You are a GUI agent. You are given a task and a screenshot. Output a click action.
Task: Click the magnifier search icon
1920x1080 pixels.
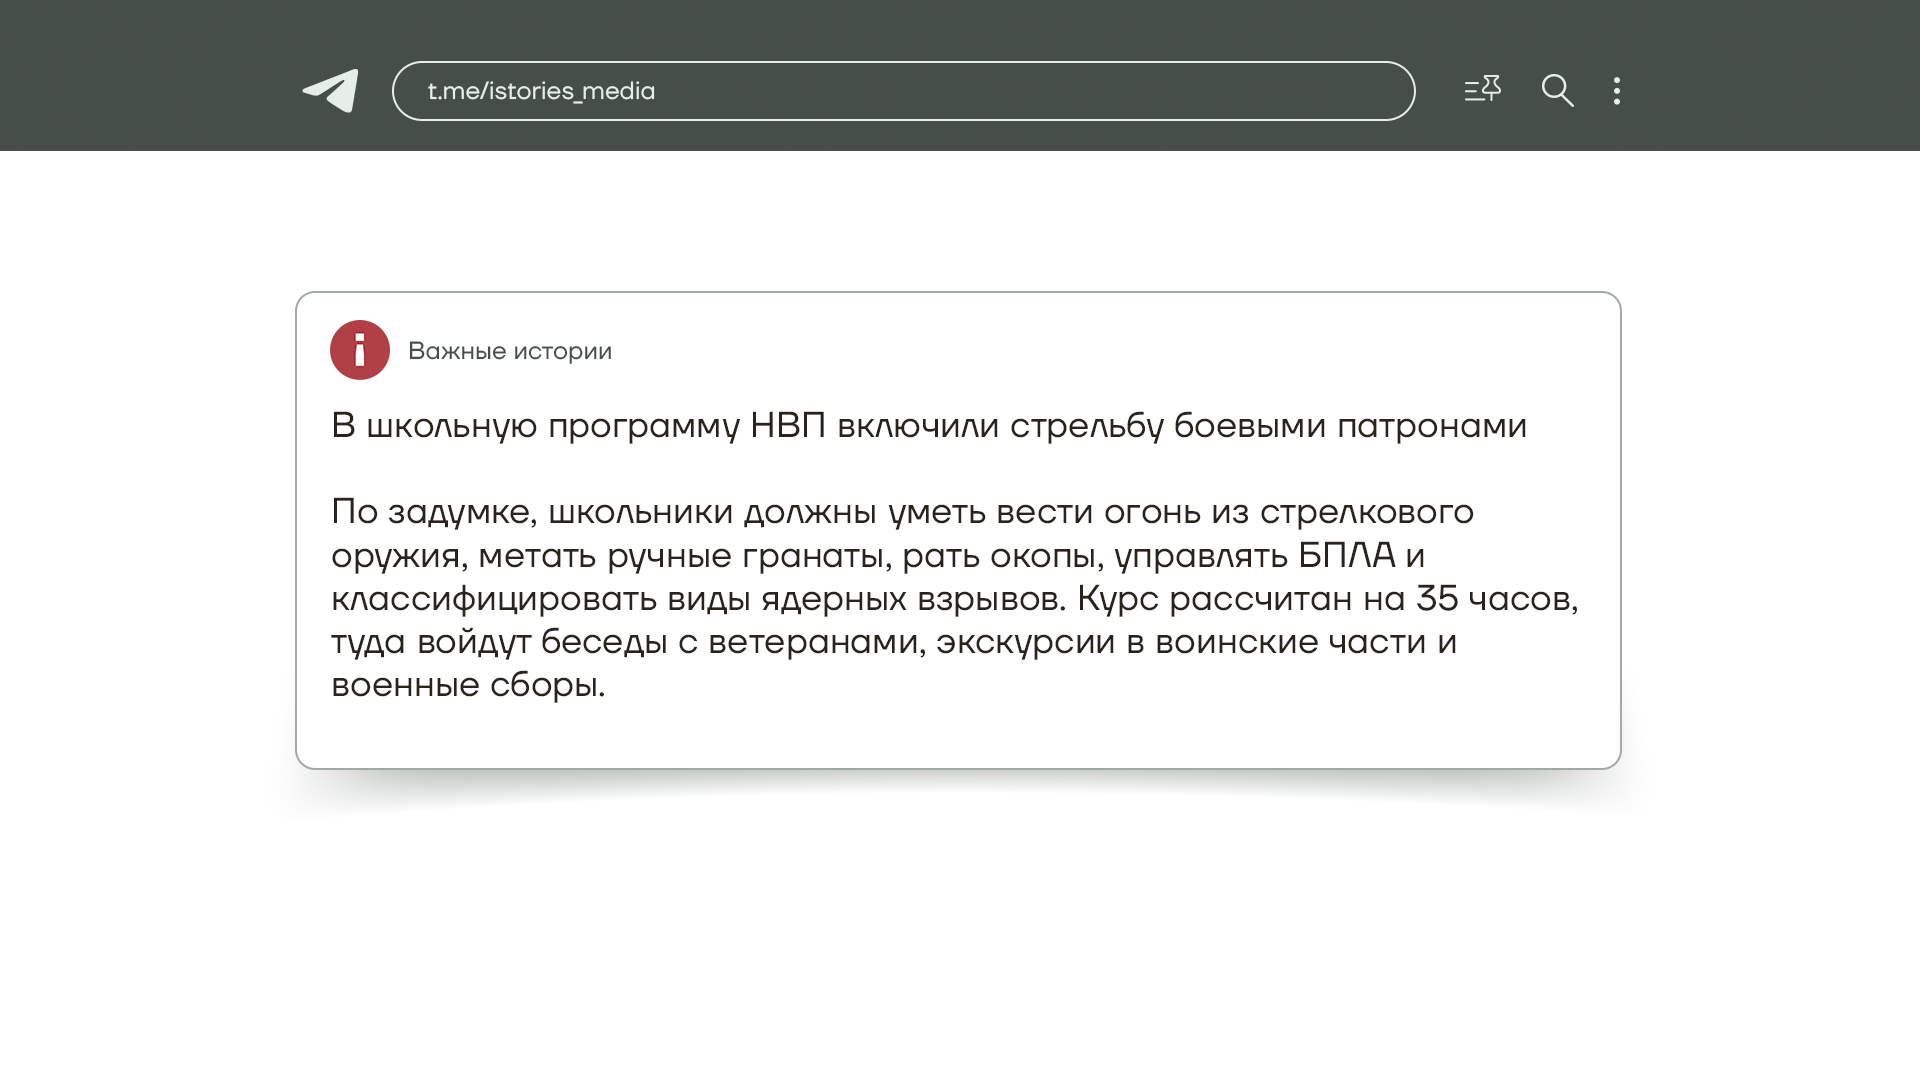tap(1557, 91)
